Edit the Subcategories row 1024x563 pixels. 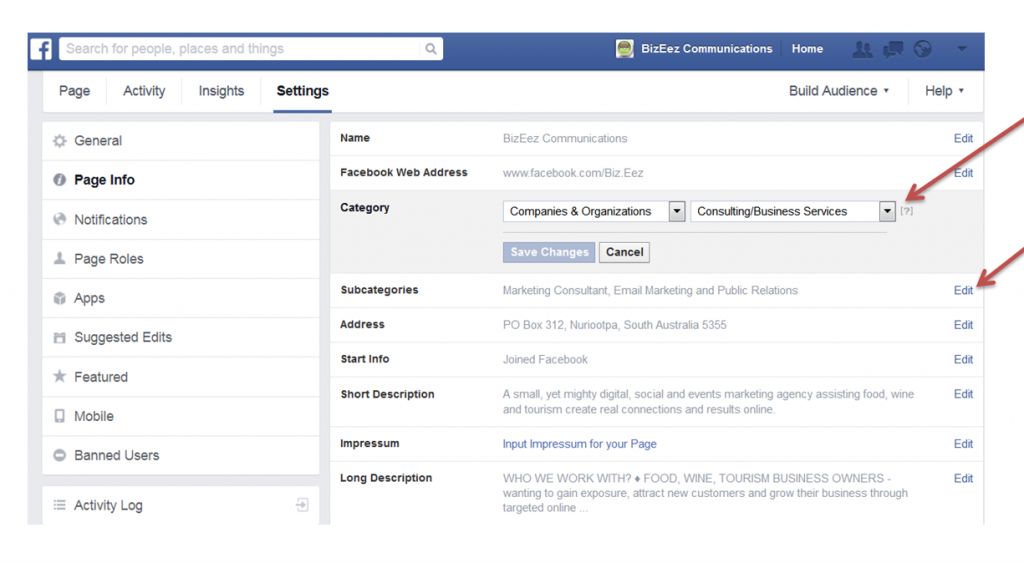click(x=963, y=291)
